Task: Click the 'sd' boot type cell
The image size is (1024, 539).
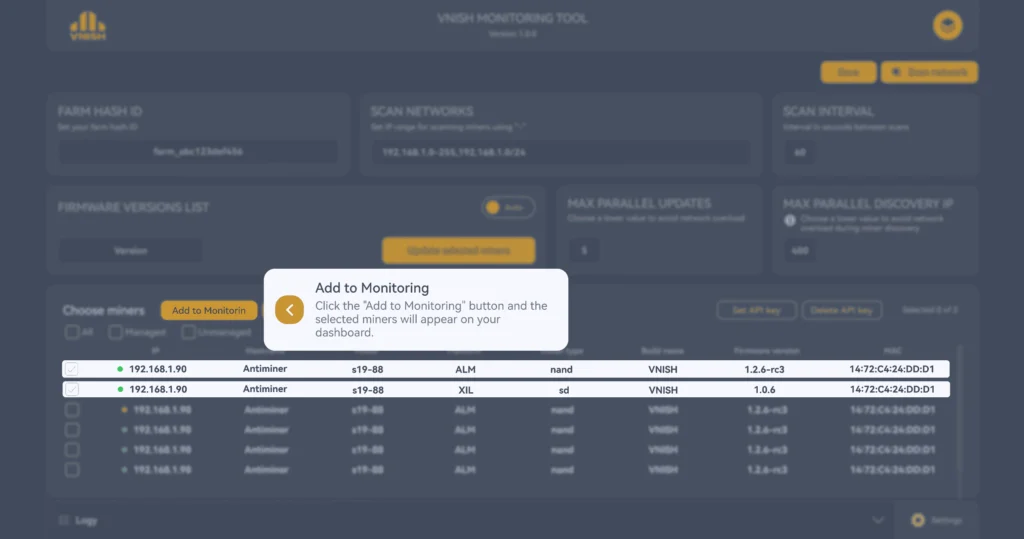Action: tap(564, 390)
